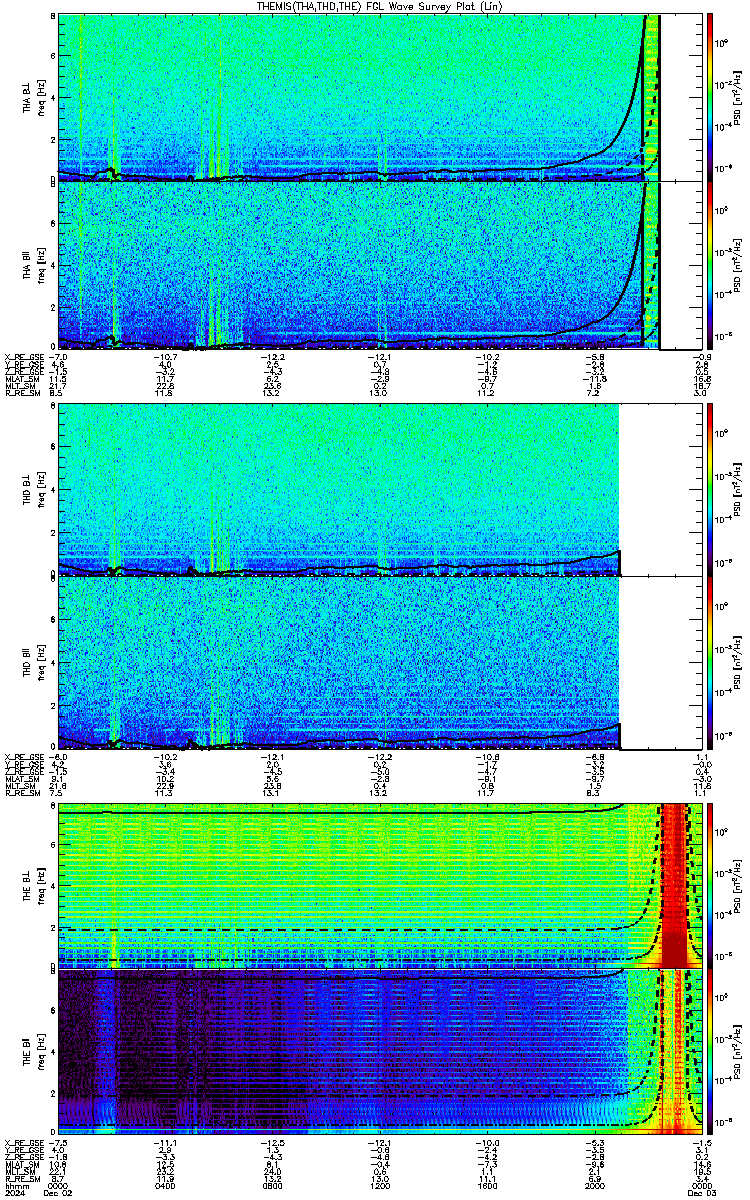Screen dimensions: 750x1200
Task: Click the PSD color bar beside THD B-parallel panel
Action: 710,663
